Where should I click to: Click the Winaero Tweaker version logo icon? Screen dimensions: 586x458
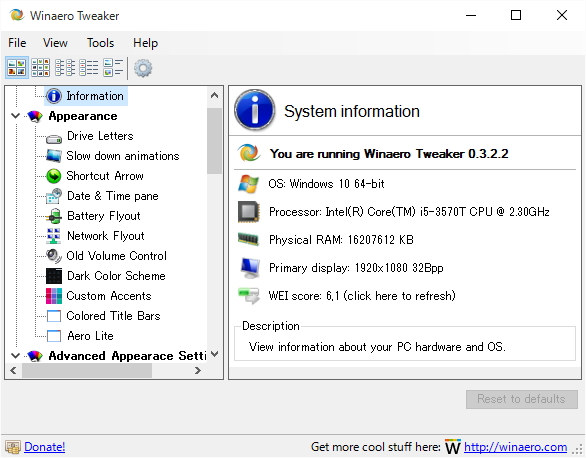[249, 153]
